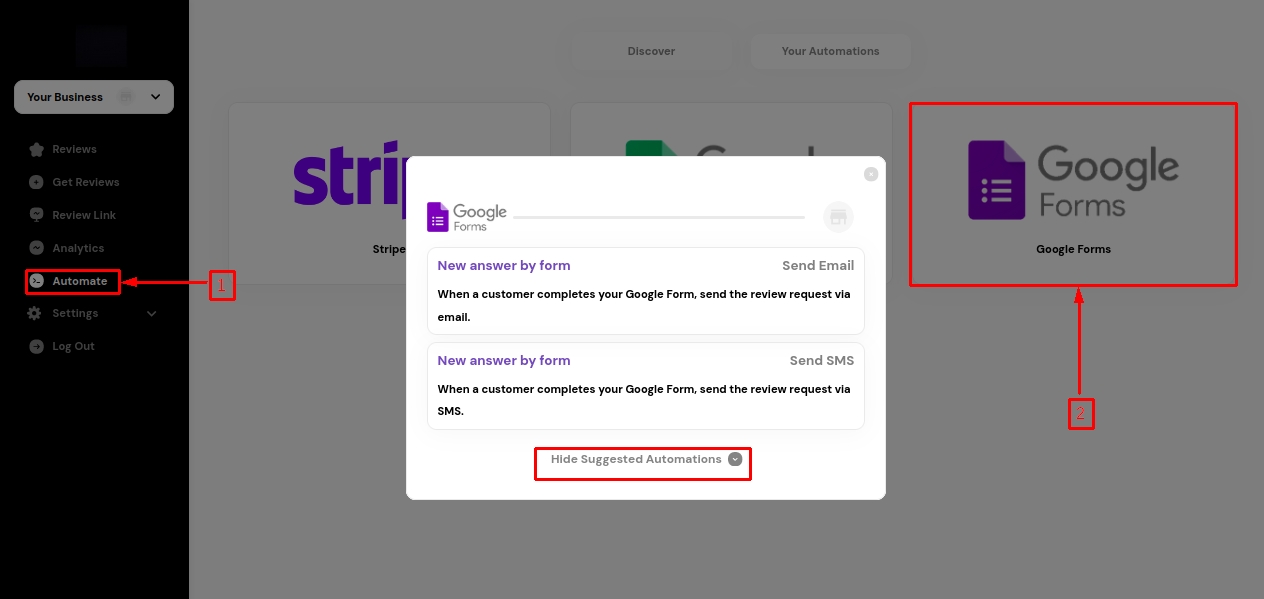Select the Automate terminal icon in sidebar
This screenshot has width=1264, height=599.
pos(36,281)
